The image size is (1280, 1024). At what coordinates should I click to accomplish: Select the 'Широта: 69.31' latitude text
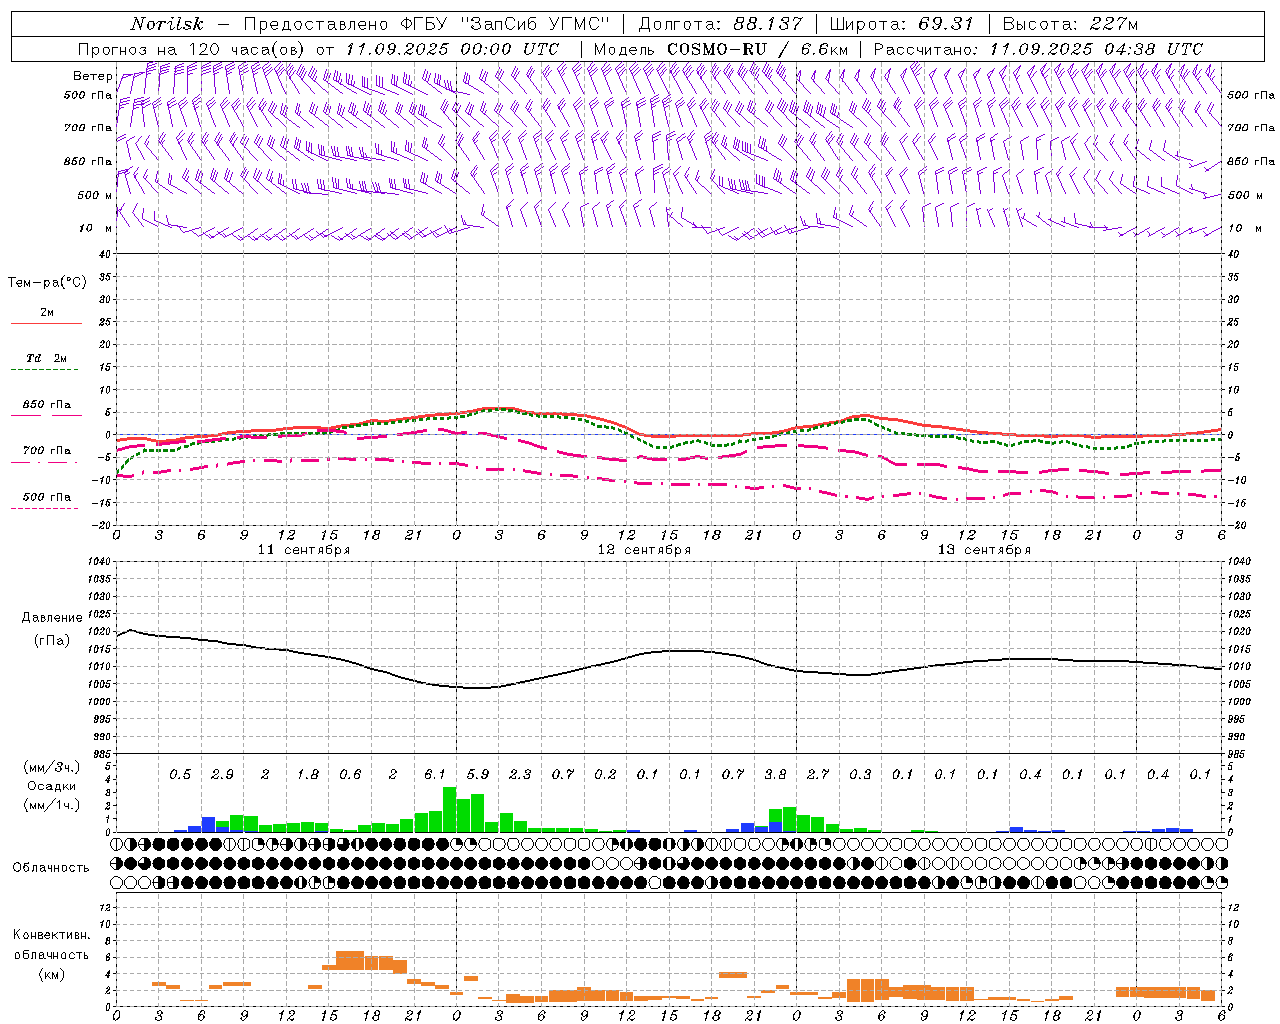[902, 24]
